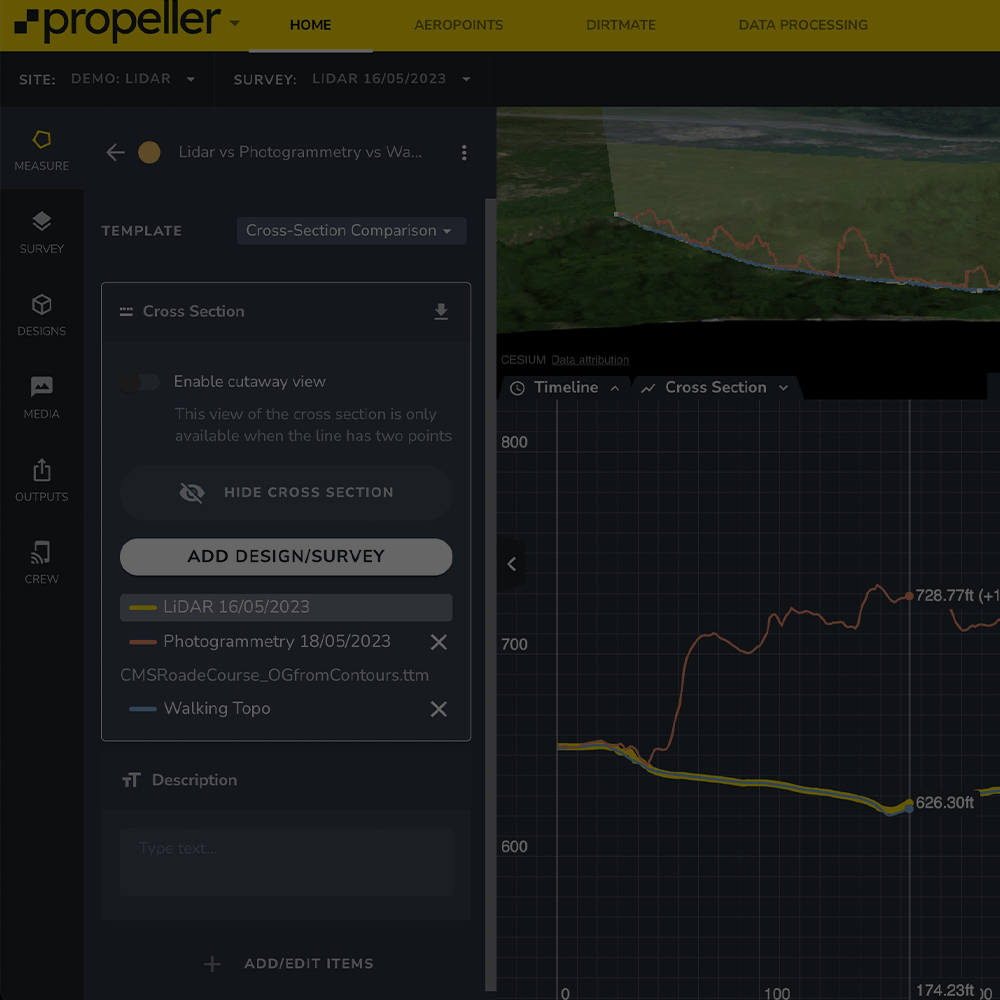Open the Cesium Data attribution link
The width and height of the screenshot is (1000, 1000).
point(589,360)
